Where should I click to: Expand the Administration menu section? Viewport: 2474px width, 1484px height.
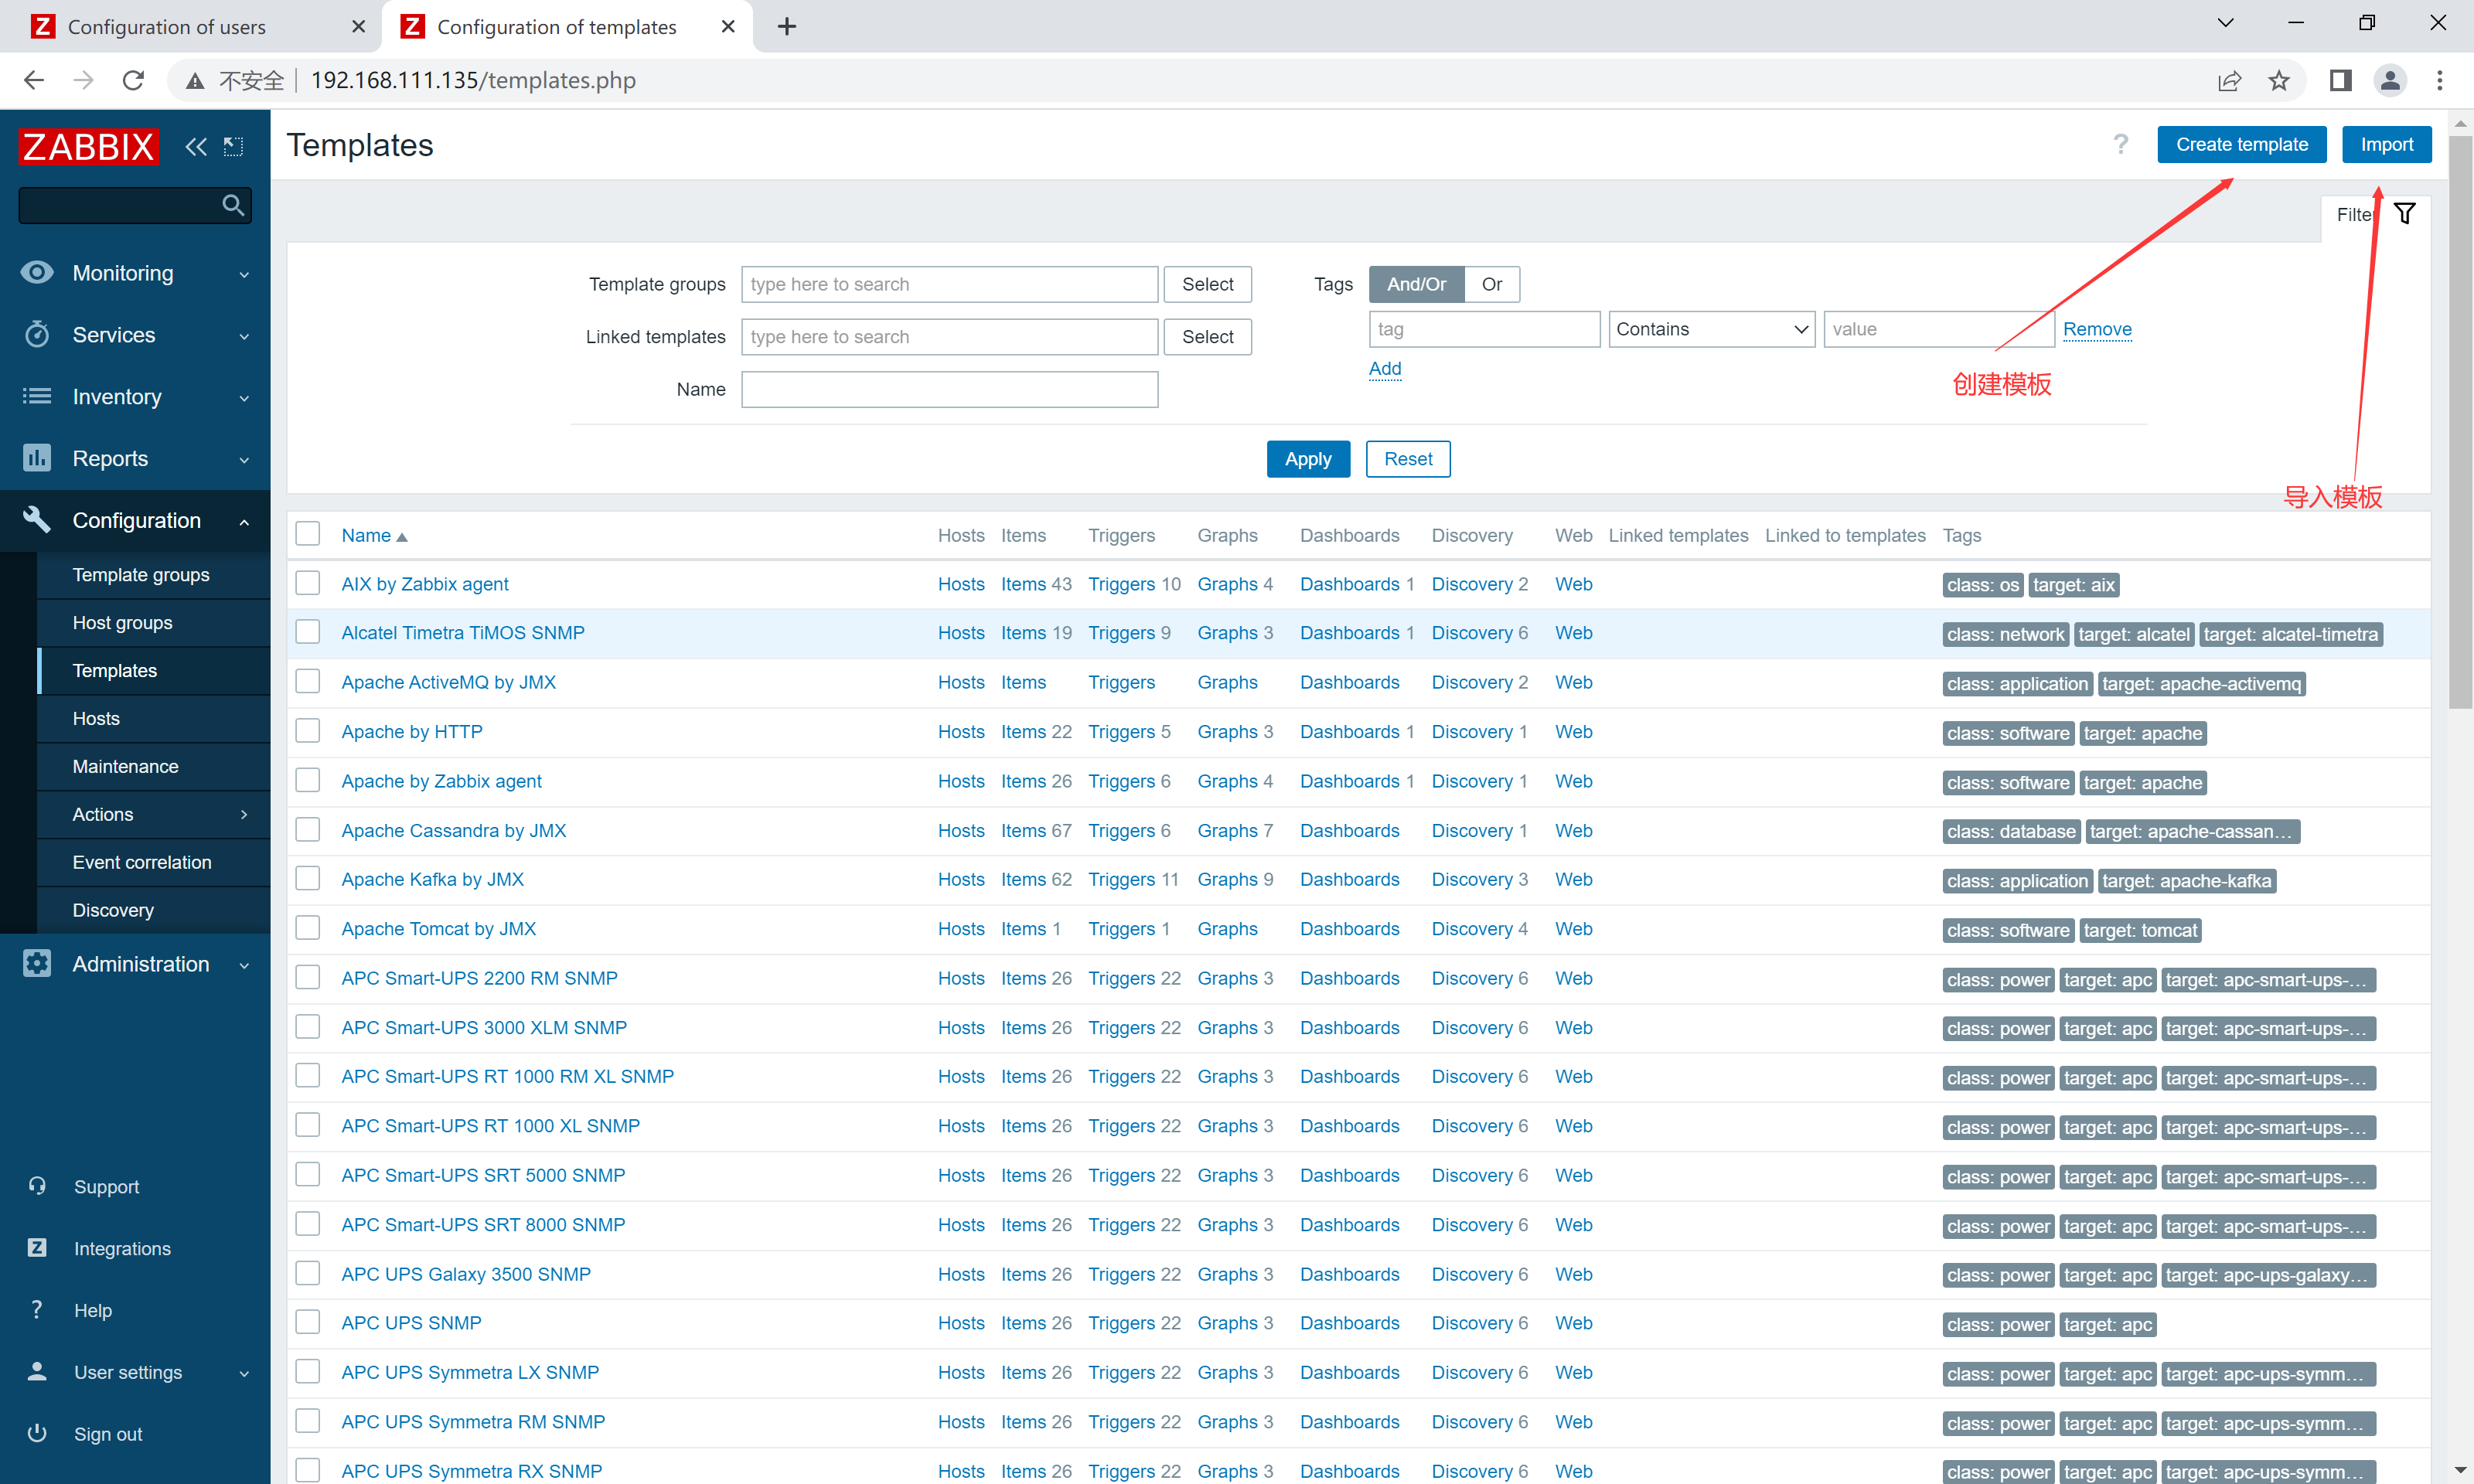(x=244, y=965)
